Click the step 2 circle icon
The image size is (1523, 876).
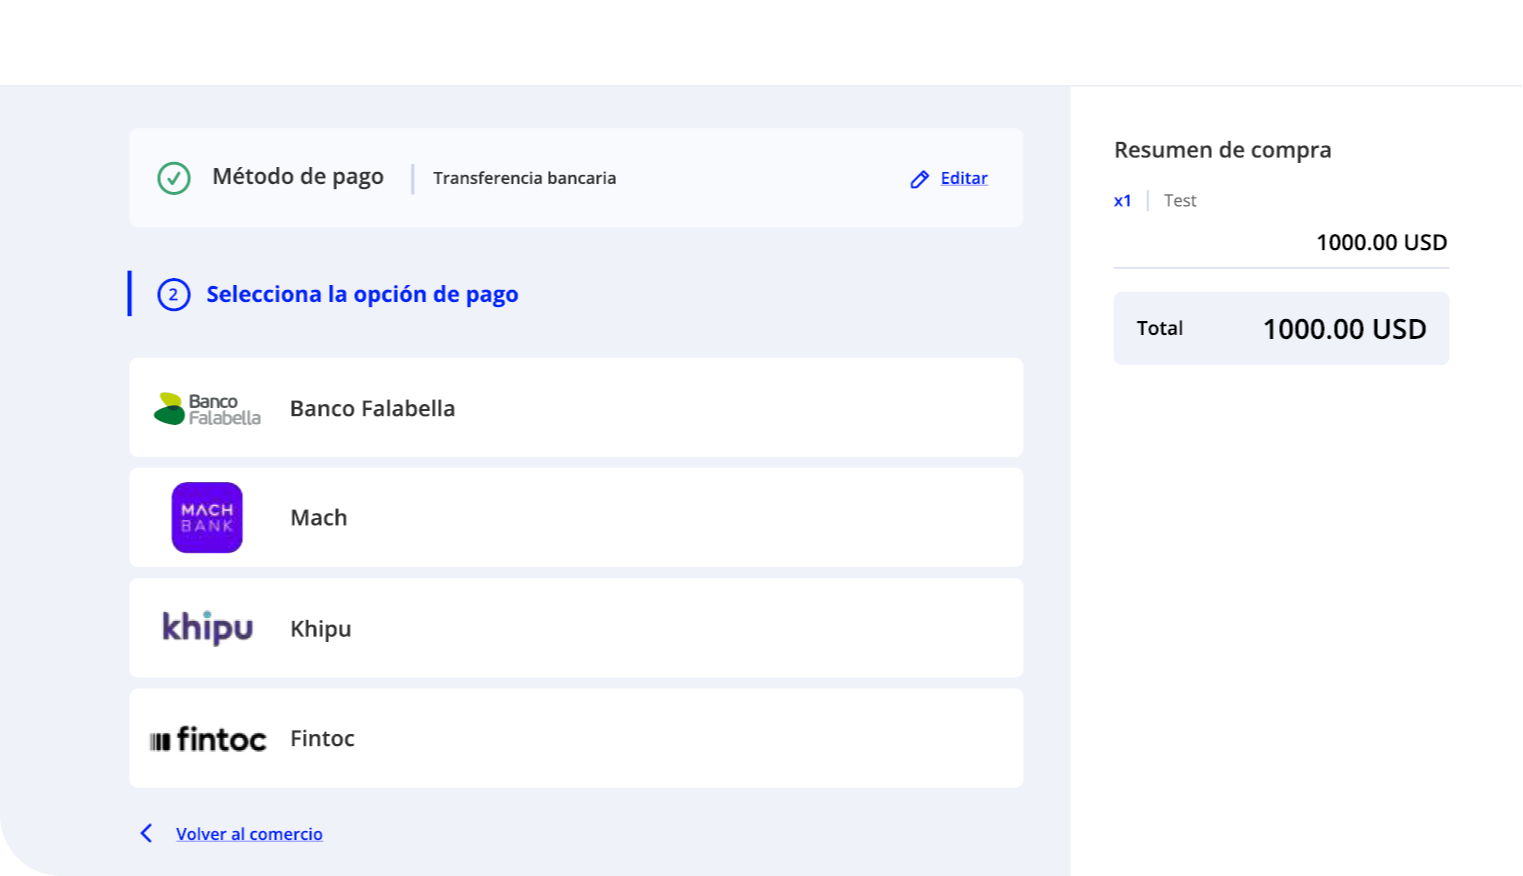(174, 294)
